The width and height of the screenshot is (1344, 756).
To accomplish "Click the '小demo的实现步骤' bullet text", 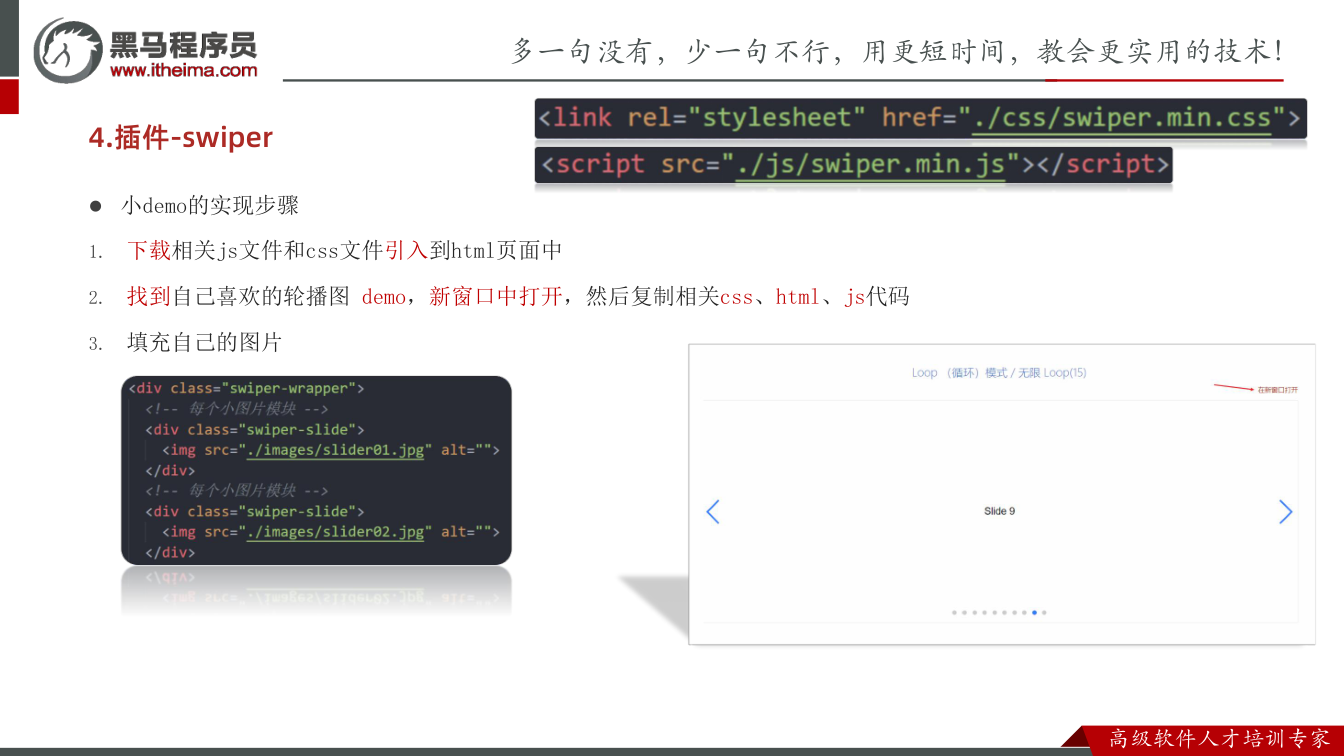I will [x=210, y=206].
